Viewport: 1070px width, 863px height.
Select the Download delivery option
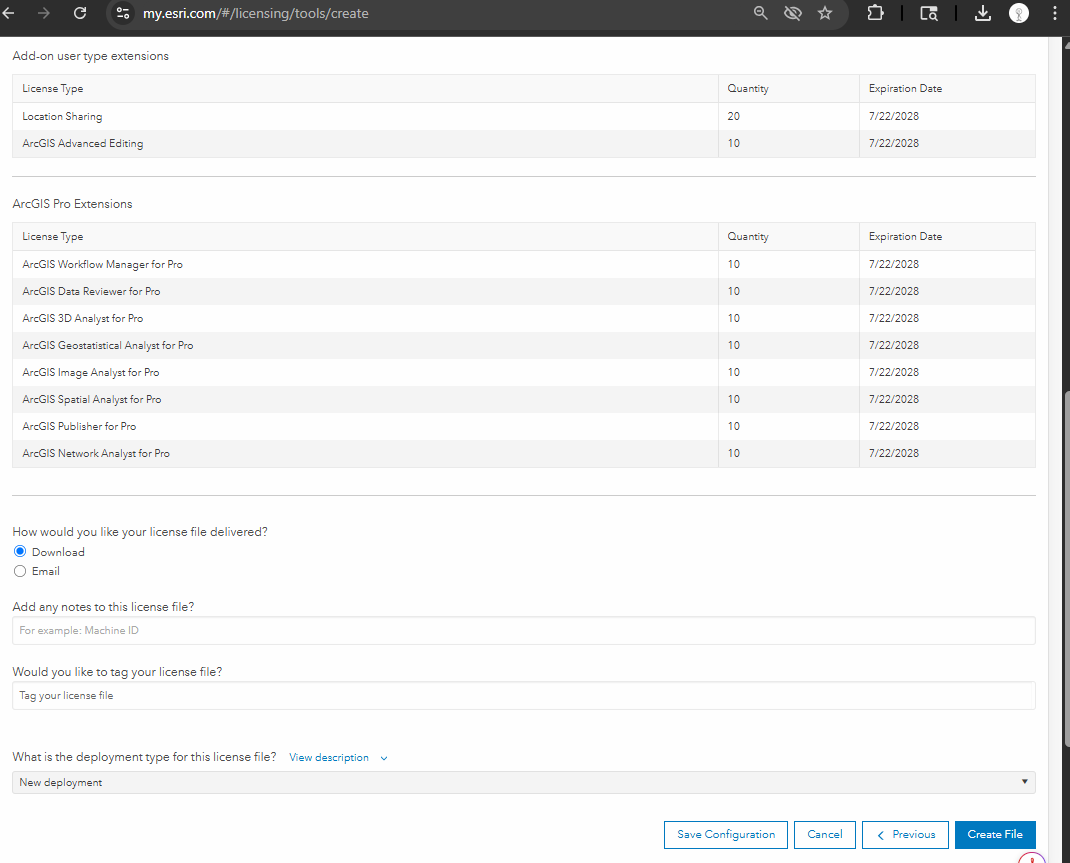coord(20,552)
